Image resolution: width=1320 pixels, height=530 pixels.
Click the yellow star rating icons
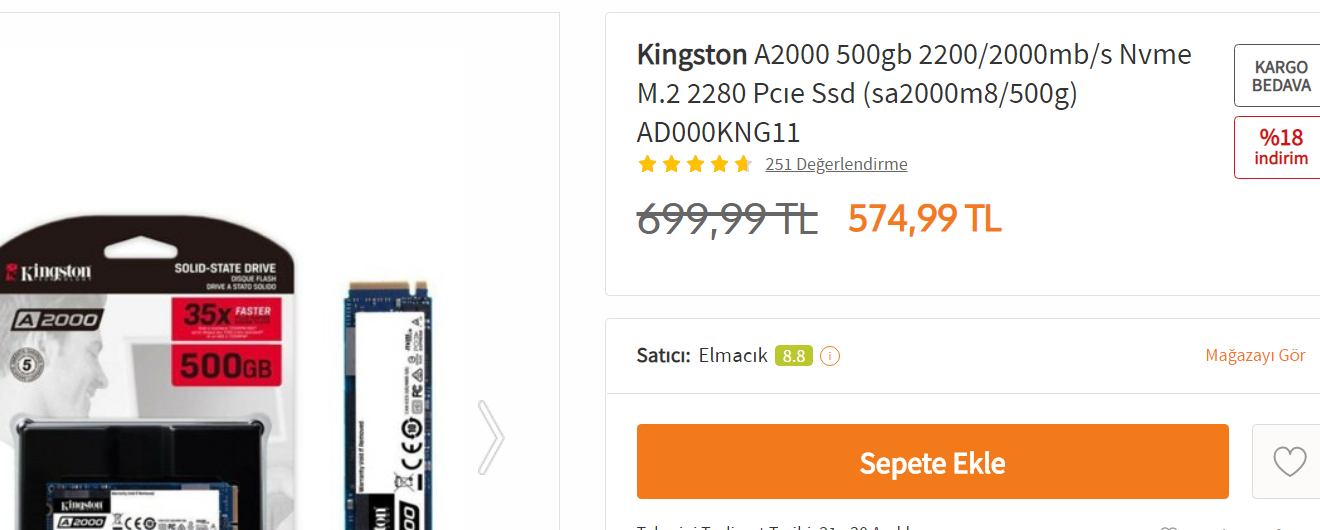click(x=695, y=164)
